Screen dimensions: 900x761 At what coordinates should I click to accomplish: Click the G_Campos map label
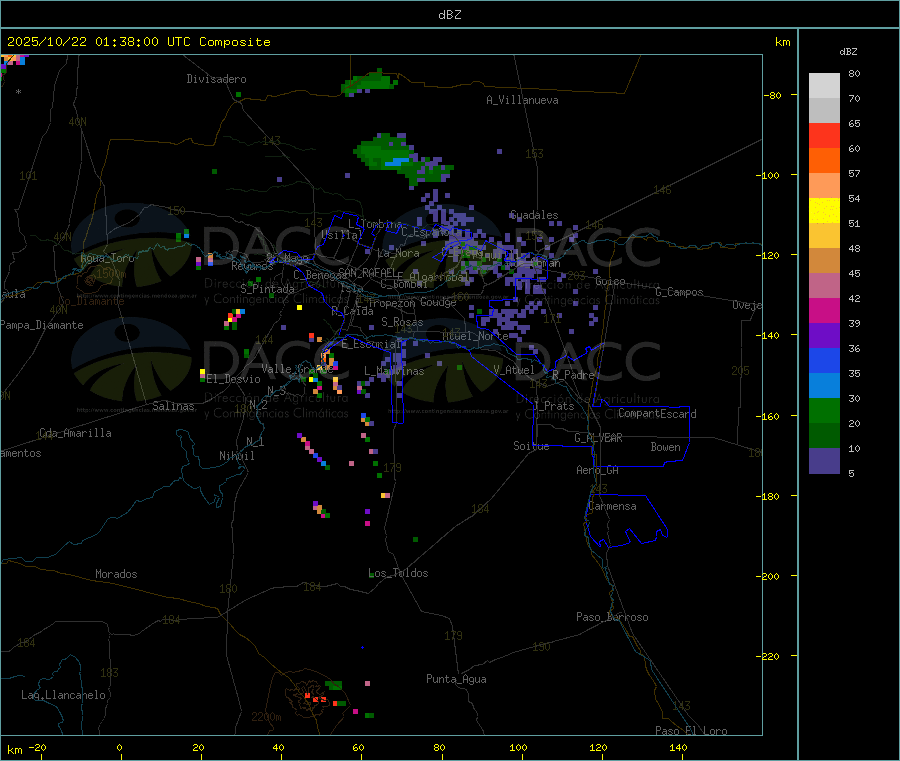tap(679, 292)
